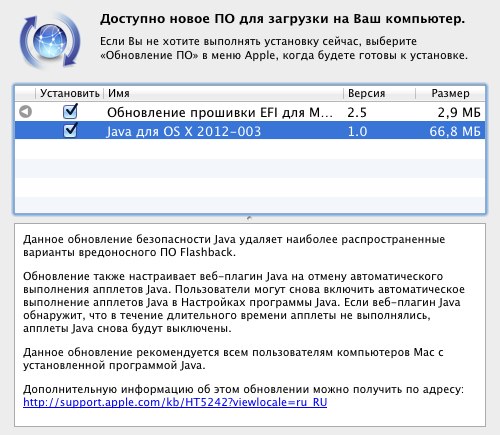Click the Flashback malware description paragraph
Viewport: 500px width, 435px height.
tap(234, 246)
